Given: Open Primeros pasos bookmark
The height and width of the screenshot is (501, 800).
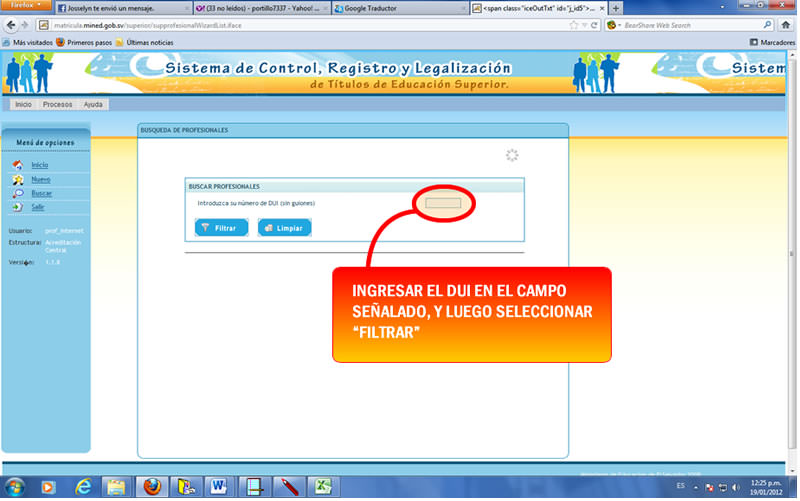Looking at the screenshot, I should click(84, 42).
